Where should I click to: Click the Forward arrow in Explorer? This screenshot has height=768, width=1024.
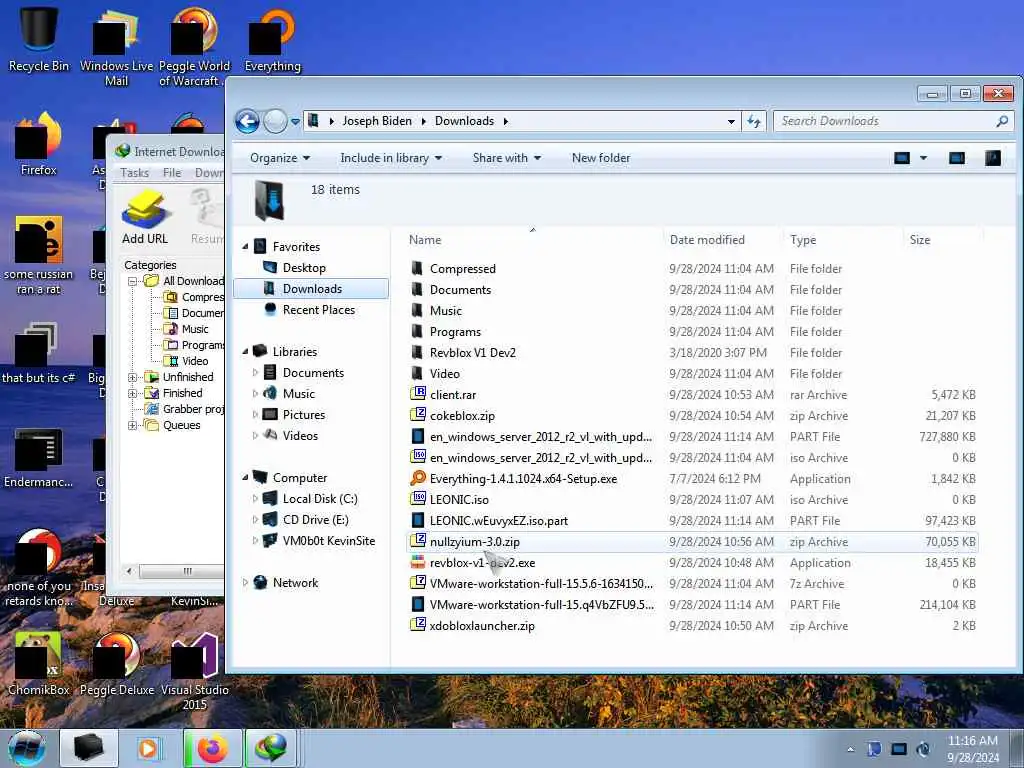(275, 121)
